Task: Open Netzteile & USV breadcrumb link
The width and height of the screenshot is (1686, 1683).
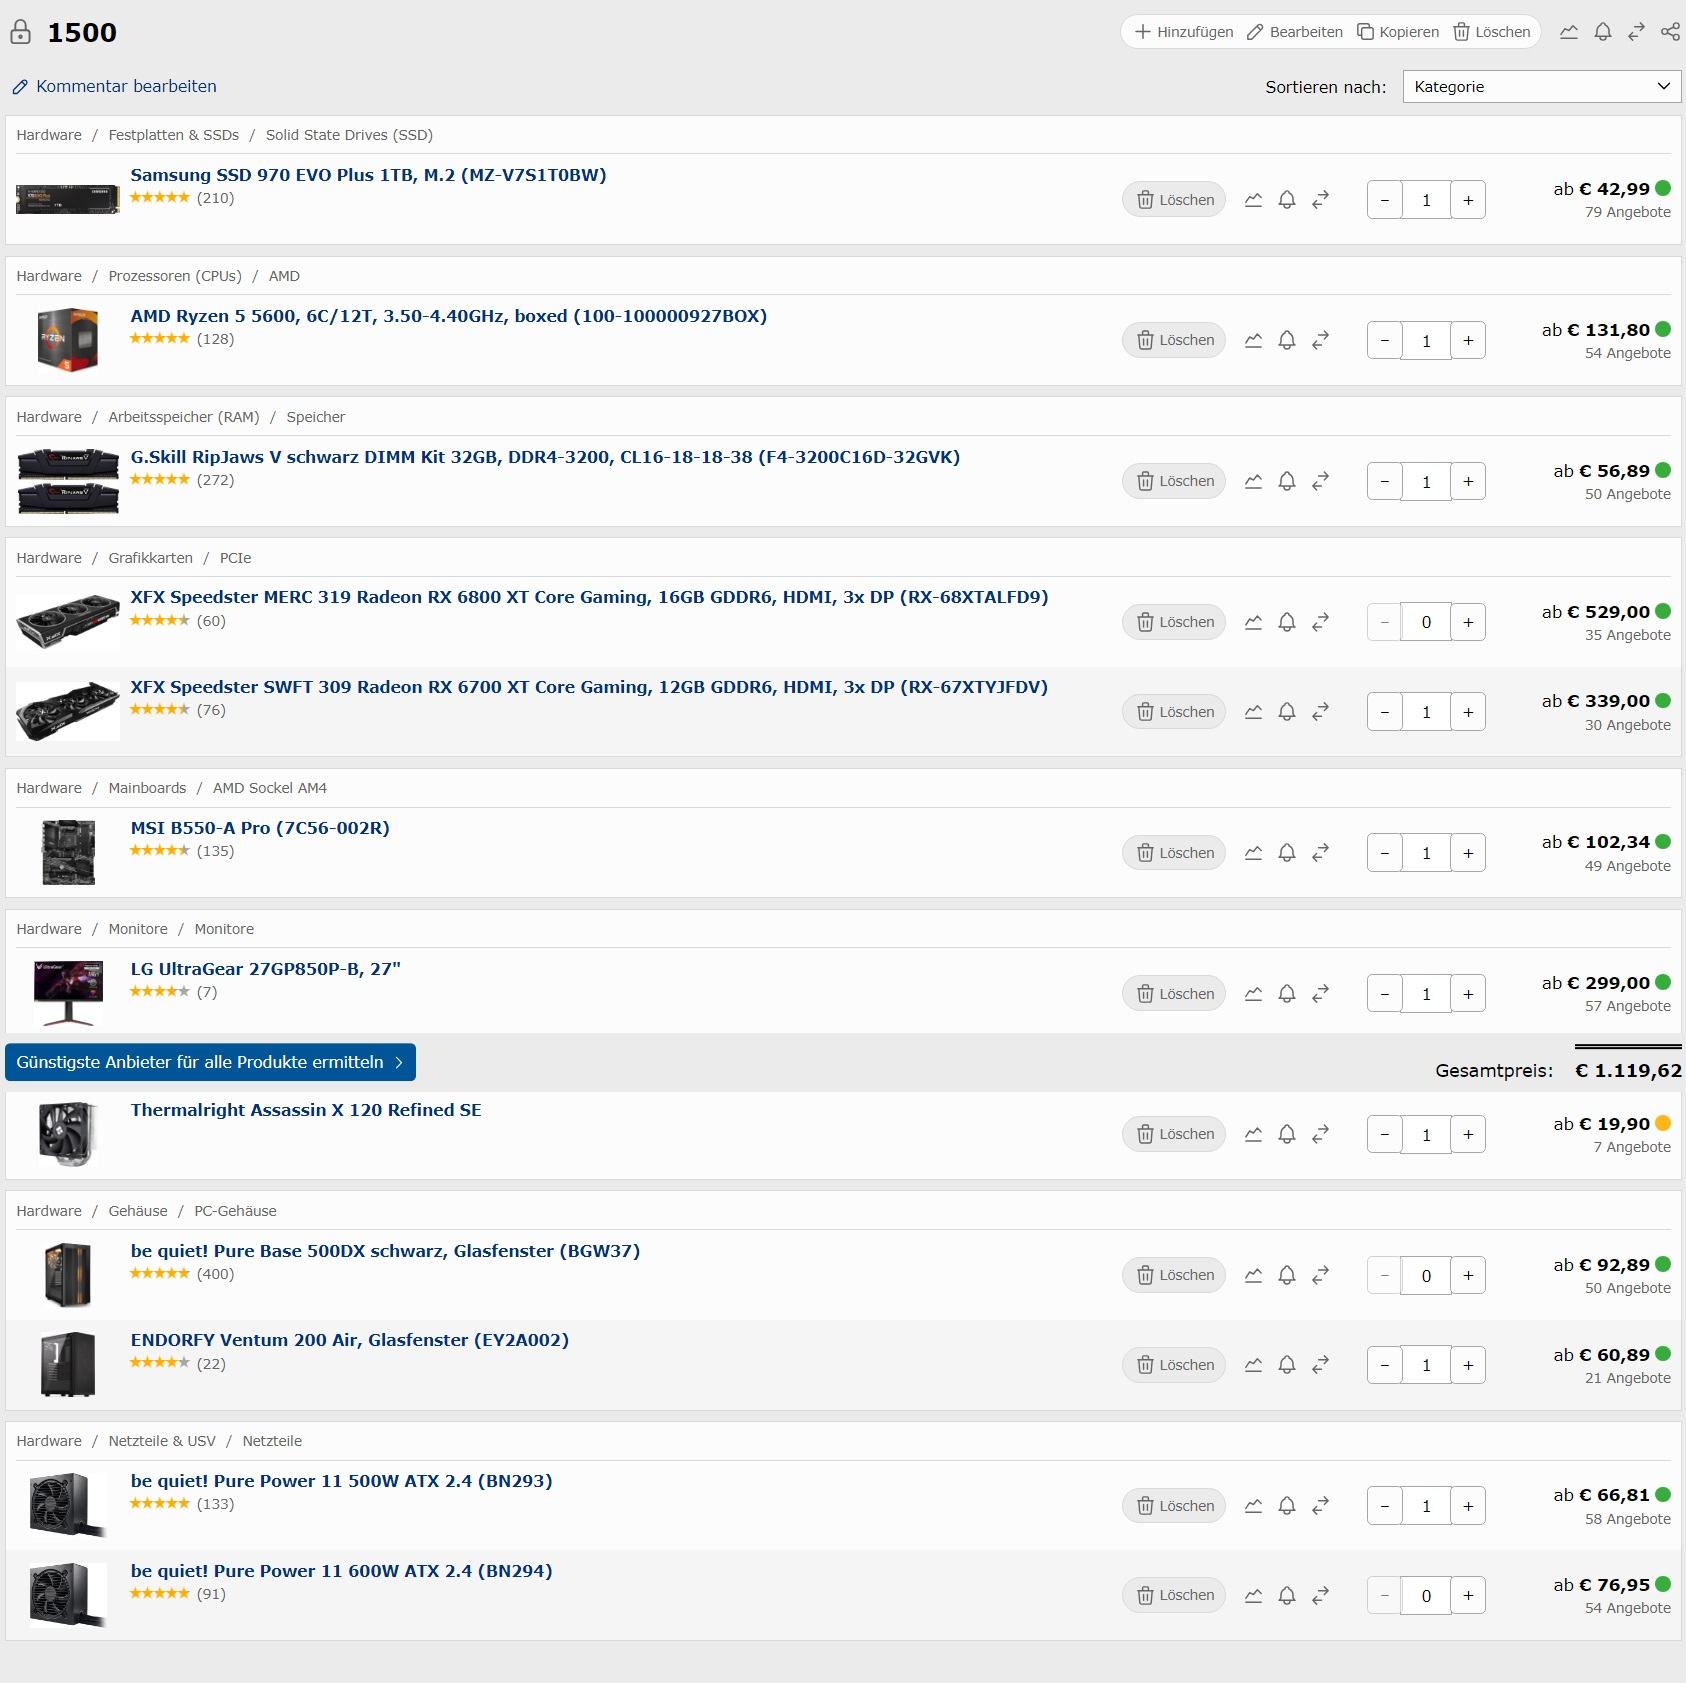Action: 162,1441
